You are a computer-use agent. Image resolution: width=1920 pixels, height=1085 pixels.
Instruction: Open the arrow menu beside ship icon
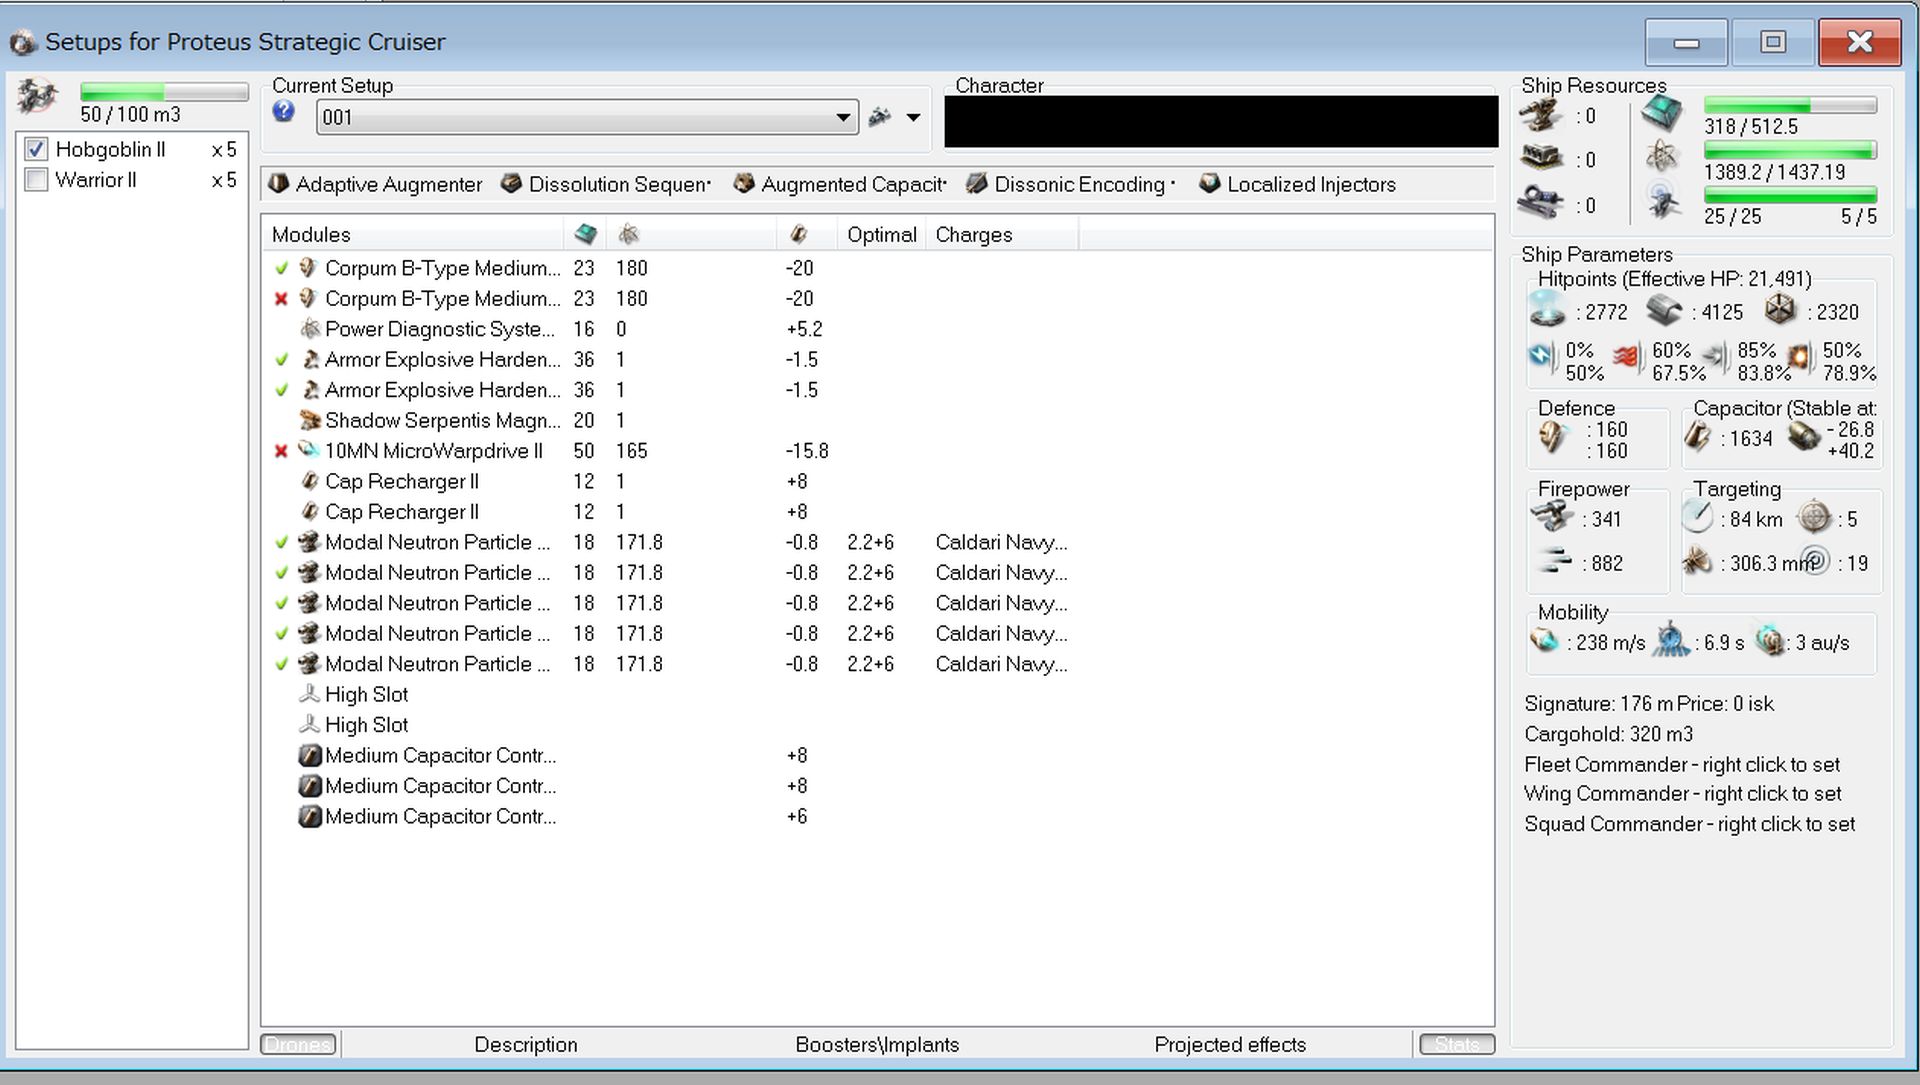pyautogui.click(x=913, y=118)
